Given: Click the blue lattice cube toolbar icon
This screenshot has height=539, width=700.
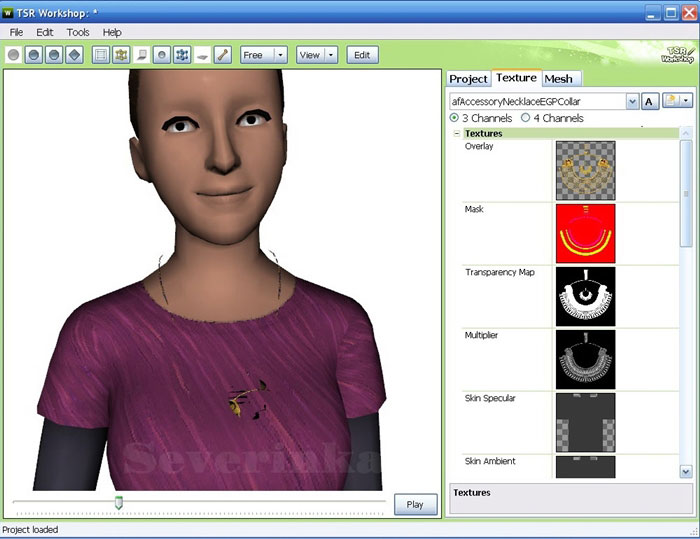Looking at the screenshot, I should [182, 55].
